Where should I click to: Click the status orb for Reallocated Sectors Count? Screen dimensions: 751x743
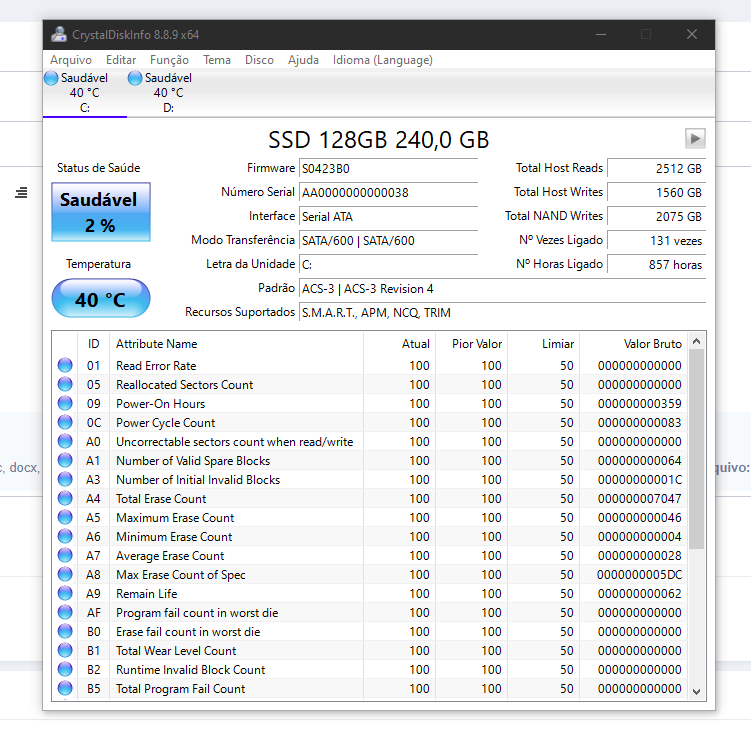pos(65,384)
